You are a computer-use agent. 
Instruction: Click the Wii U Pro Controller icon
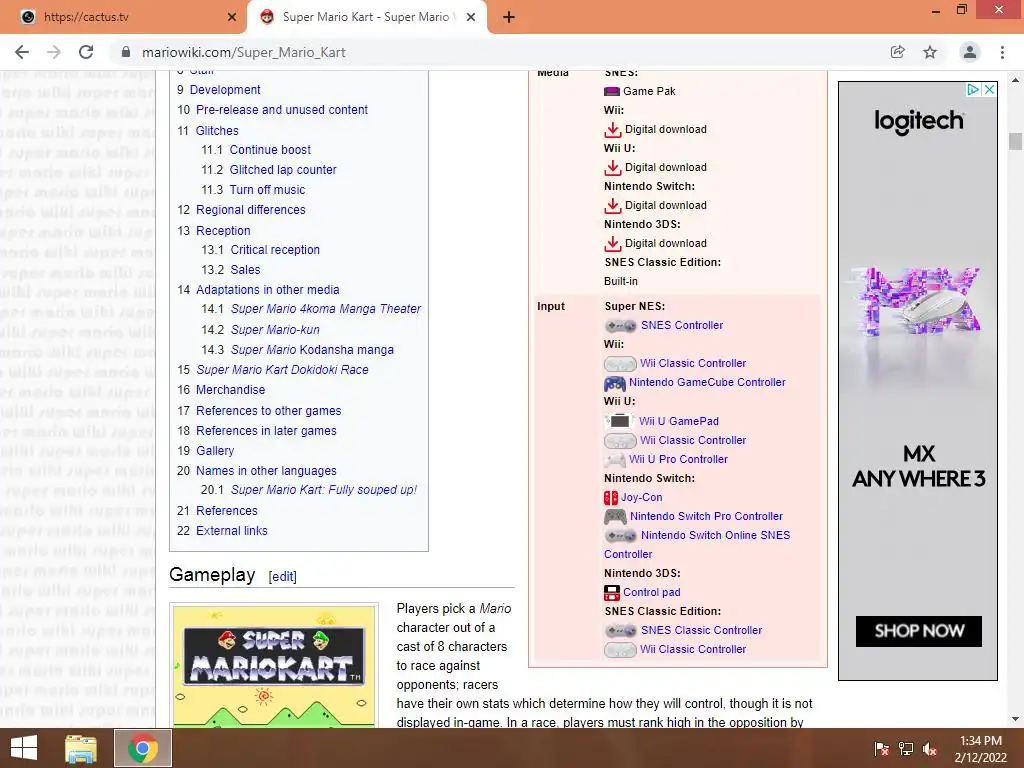coord(615,459)
